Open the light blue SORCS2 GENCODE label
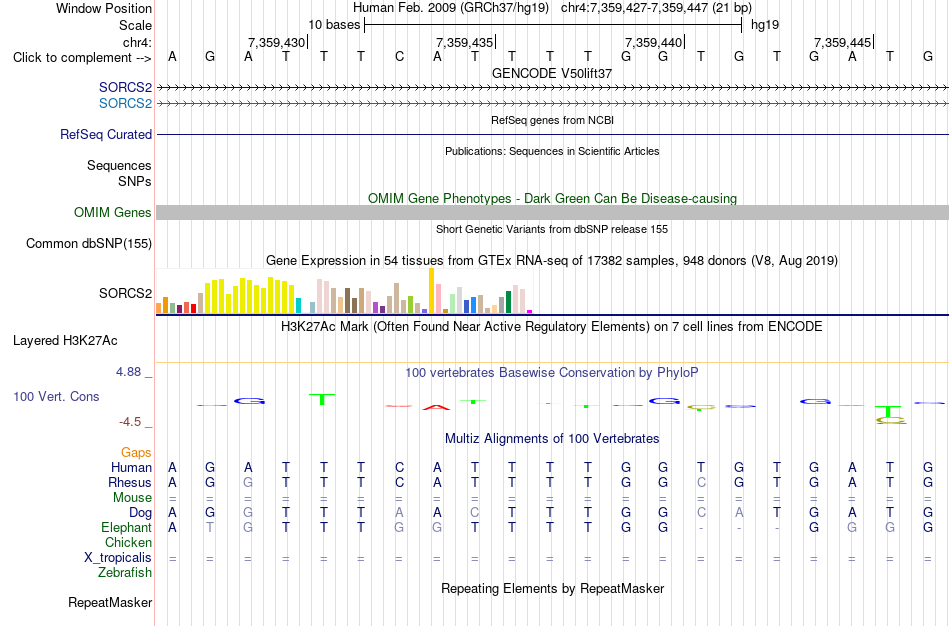Viewport: 950px width, 626px height. point(125,103)
